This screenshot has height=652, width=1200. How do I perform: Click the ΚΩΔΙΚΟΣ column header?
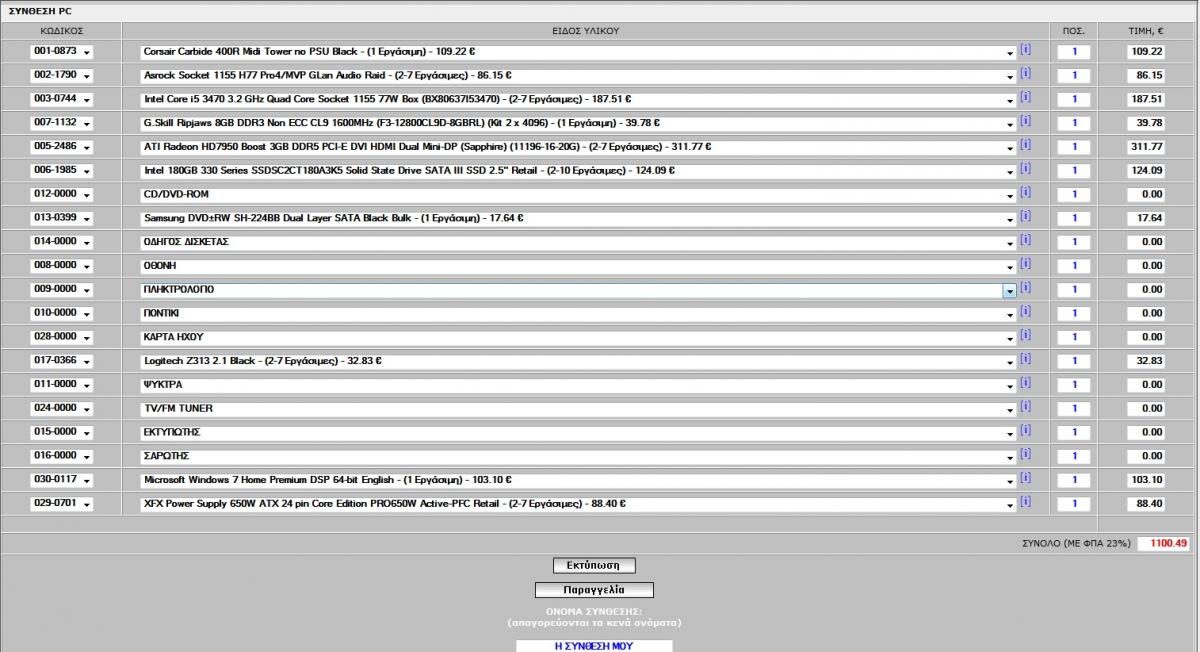[x=61, y=31]
